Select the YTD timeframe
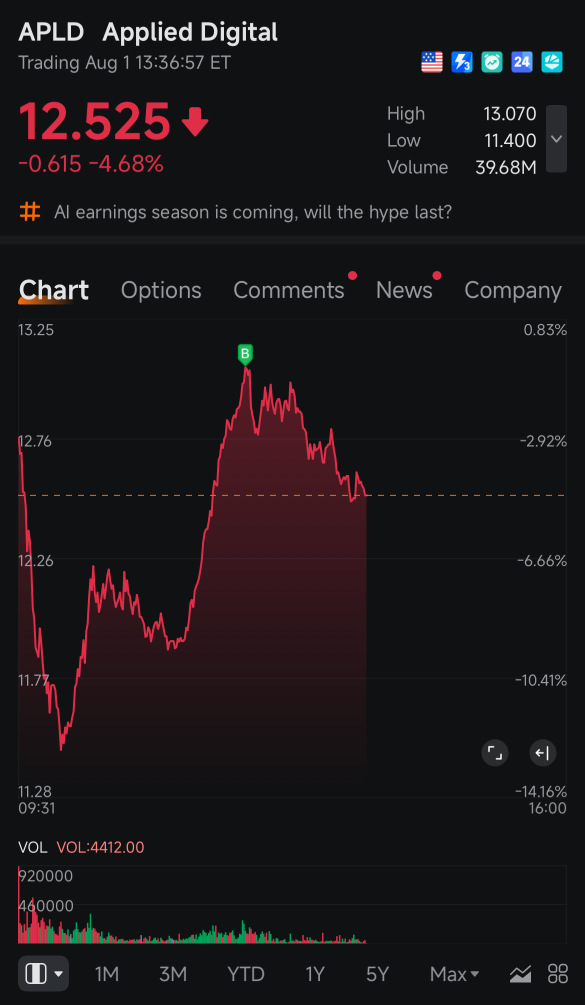The image size is (585, 1005). (246, 974)
